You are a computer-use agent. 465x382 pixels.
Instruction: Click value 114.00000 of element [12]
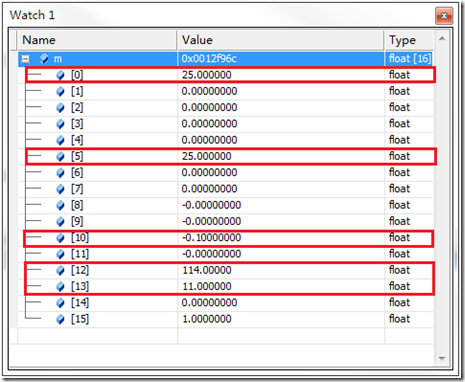pyautogui.click(x=207, y=270)
